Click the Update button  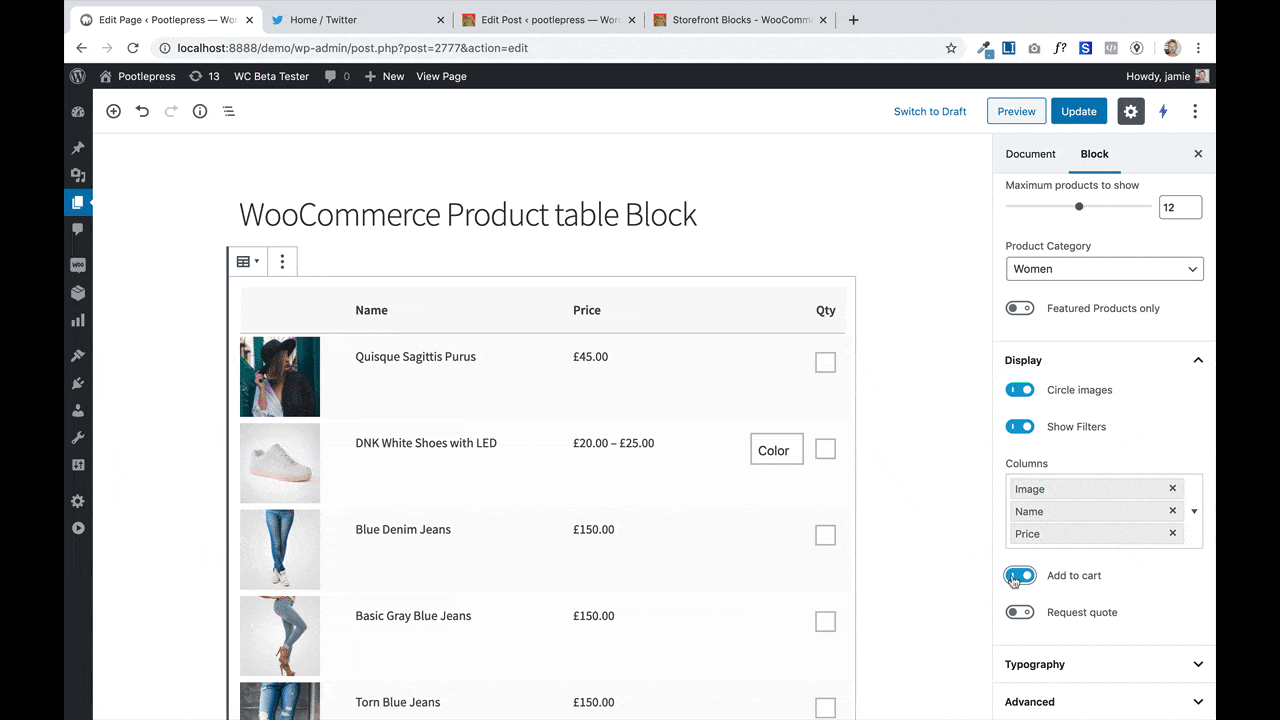tap(1078, 111)
